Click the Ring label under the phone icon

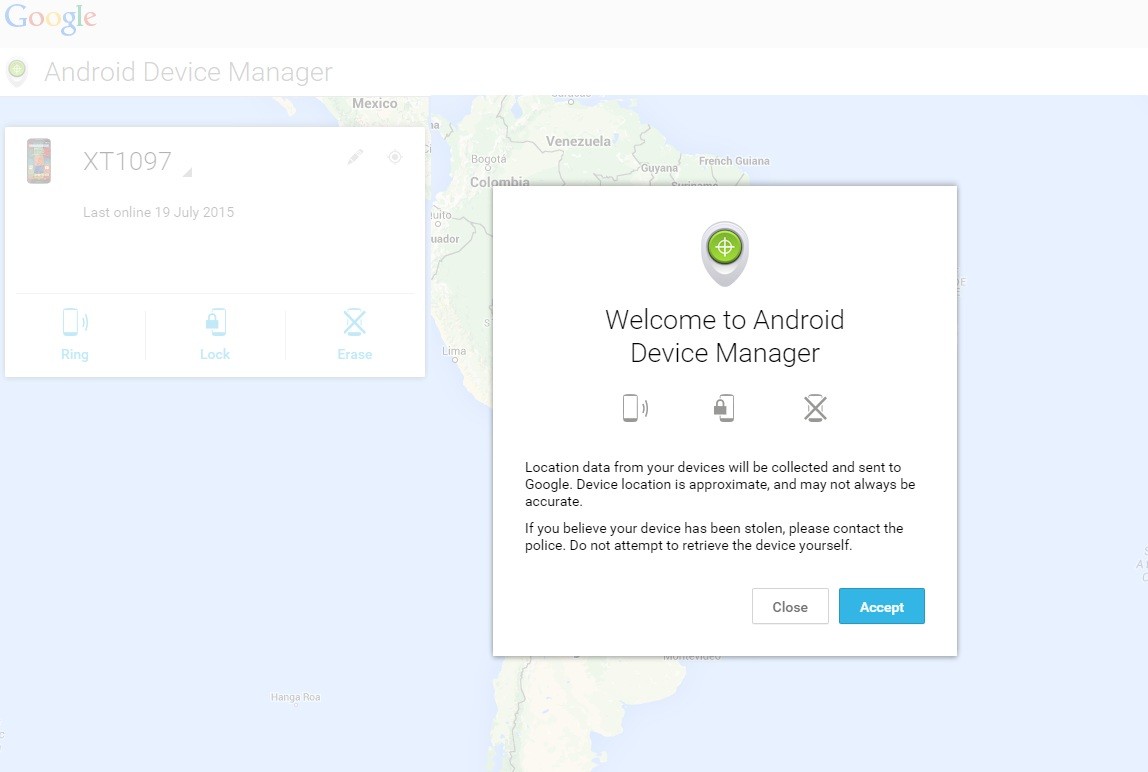(x=75, y=354)
